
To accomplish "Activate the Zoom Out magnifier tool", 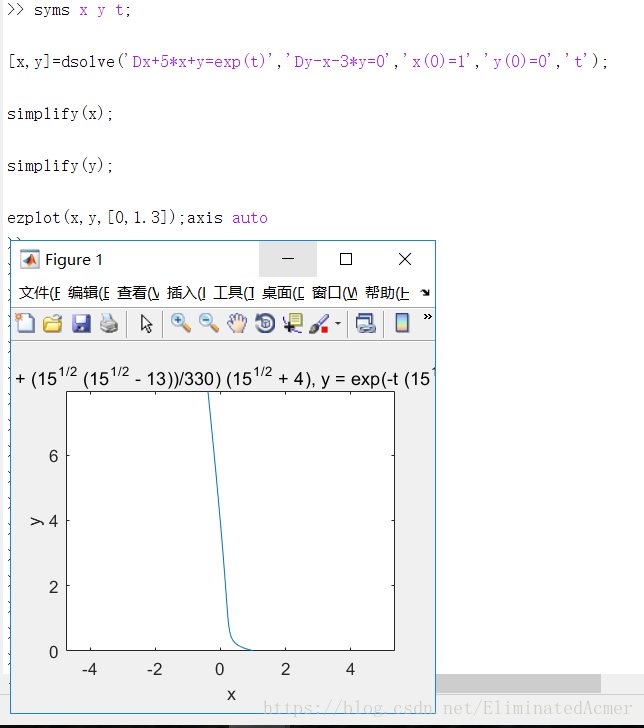I will [x=209, y=323].
